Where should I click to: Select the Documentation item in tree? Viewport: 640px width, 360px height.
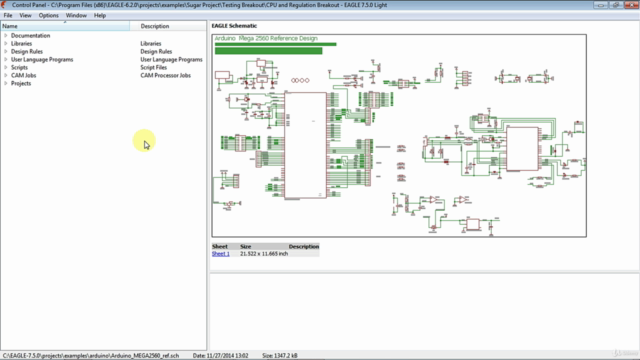(x=31, y=36)
